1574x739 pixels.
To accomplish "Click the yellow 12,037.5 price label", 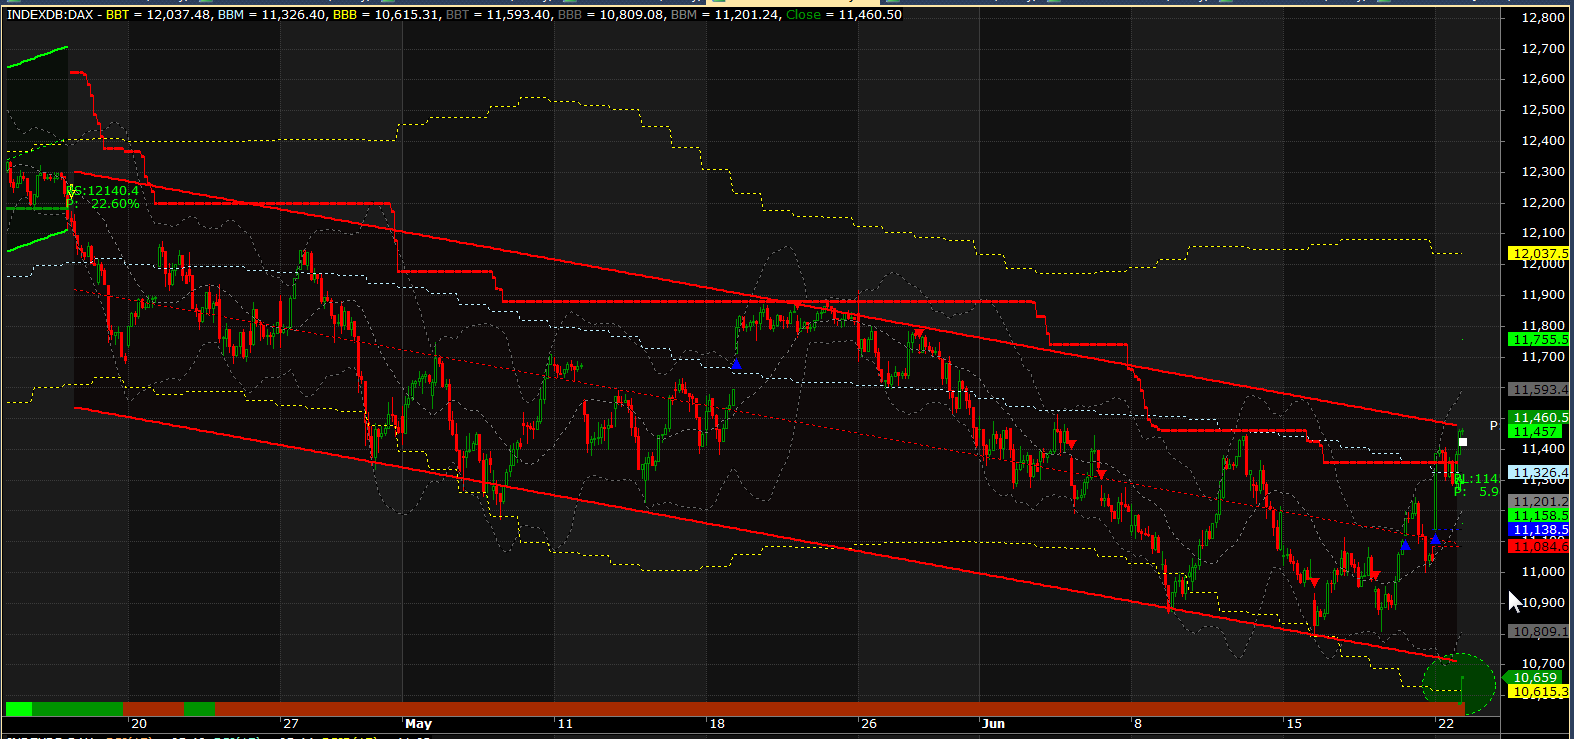I will (1539, 254).
